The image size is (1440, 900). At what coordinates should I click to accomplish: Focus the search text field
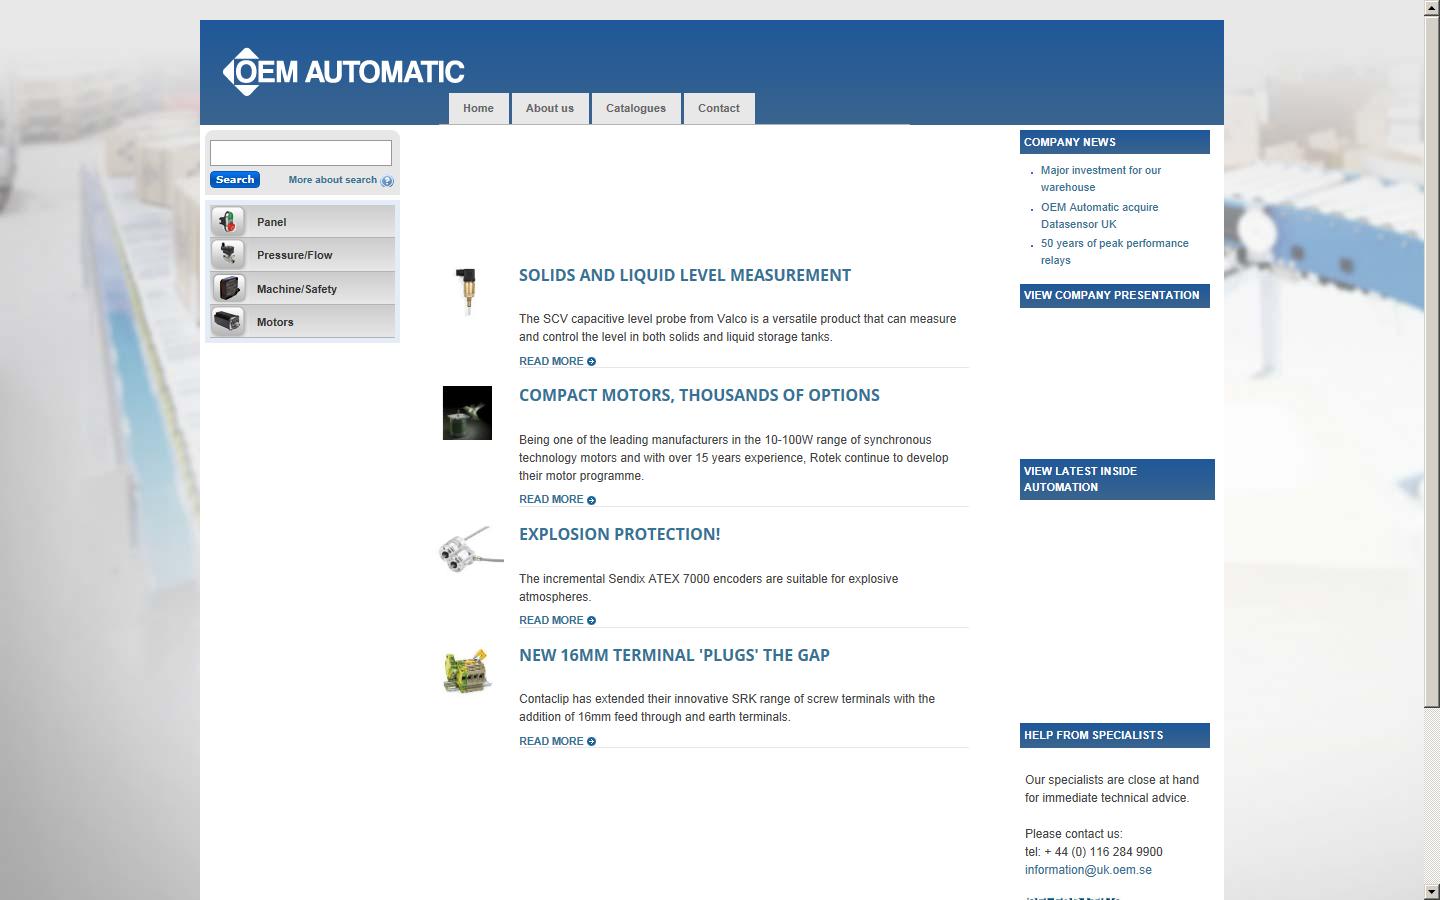click(300, 153)
